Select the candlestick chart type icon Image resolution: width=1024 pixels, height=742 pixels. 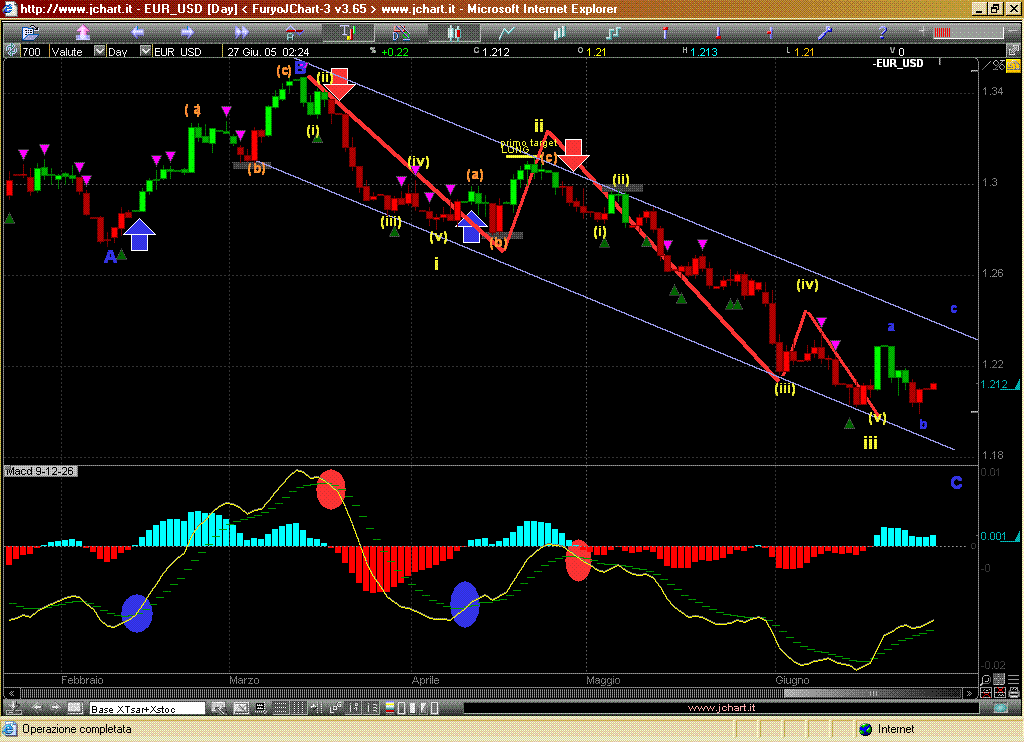pyautogui.click(x=453, y=32)
